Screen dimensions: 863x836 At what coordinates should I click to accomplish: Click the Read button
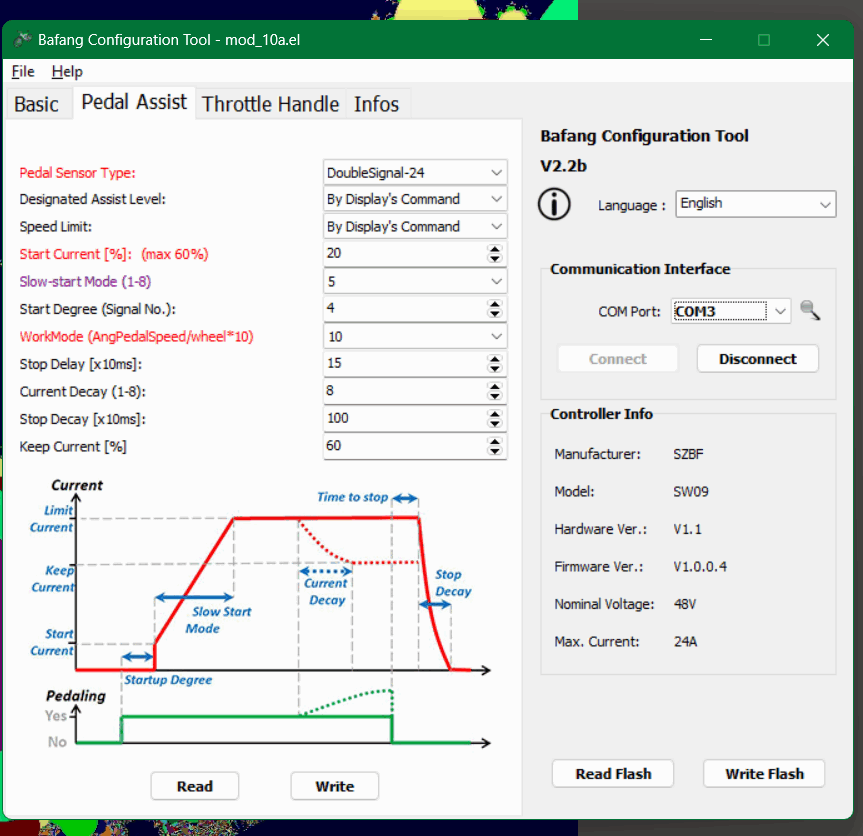coord(195,786)
